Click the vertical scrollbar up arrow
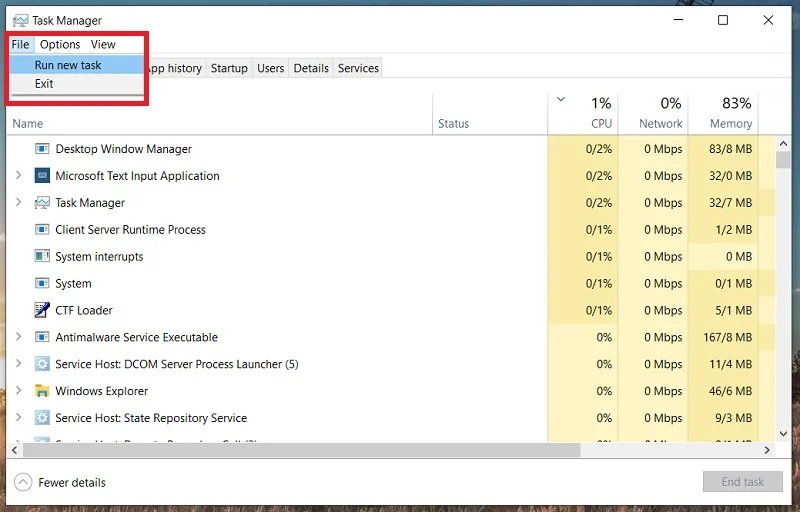 783,143
